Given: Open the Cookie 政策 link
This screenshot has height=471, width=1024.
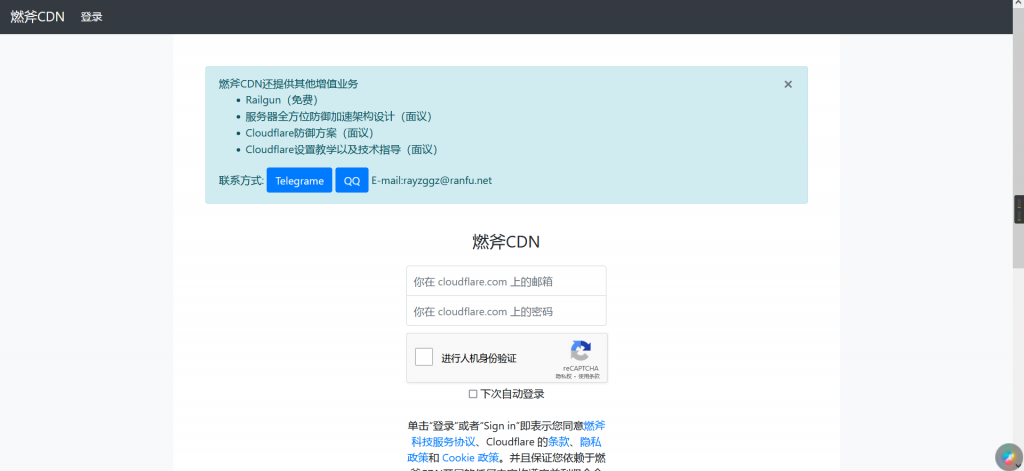Looking at the screenshot, I should click(470, 457).
